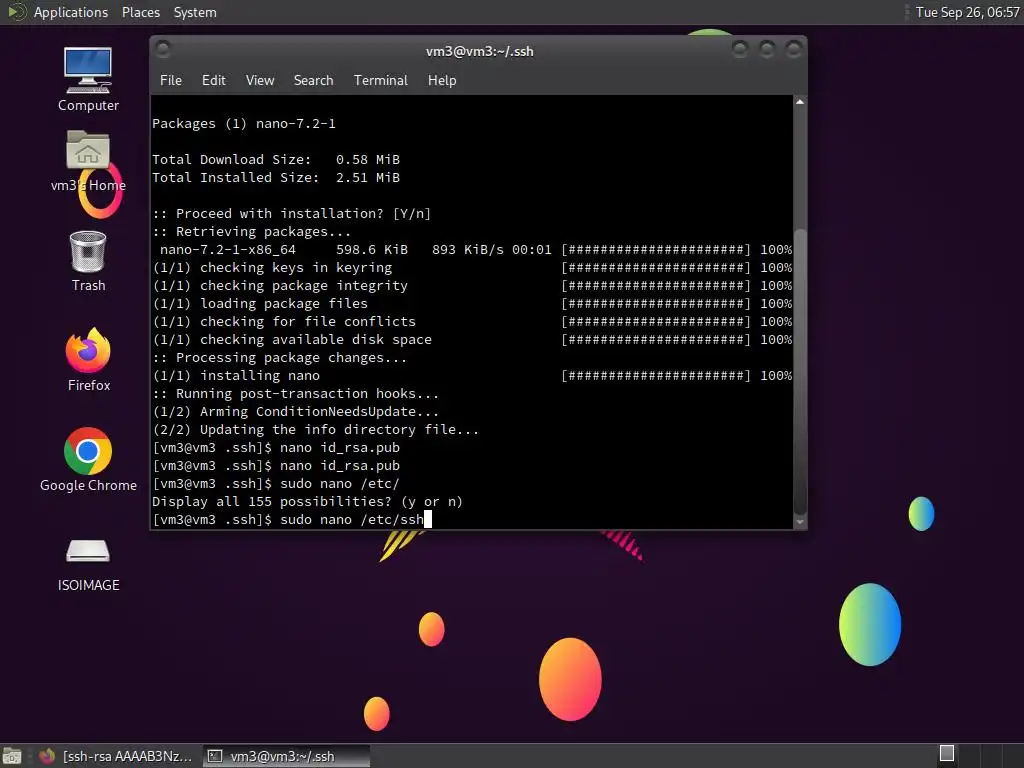The height and width of the screenshot is (768, 1024).
Task: Click 'Proceed with installation? [Y/n]' line
Action: point(292,214)
